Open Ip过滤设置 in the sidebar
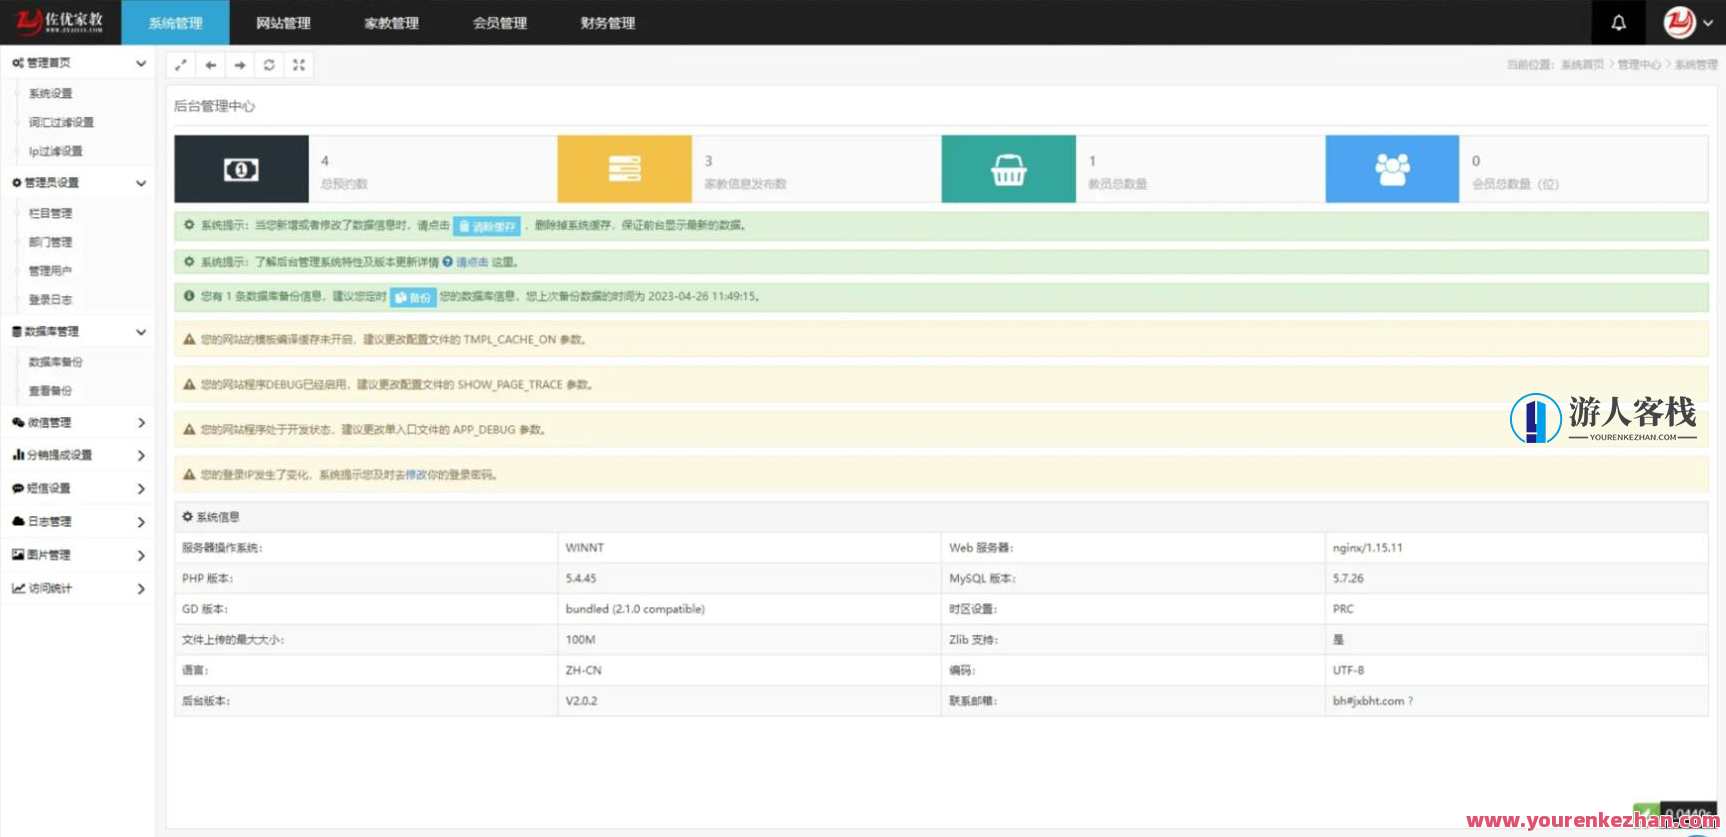The image size is (1726, 837). tap(55, 151)
